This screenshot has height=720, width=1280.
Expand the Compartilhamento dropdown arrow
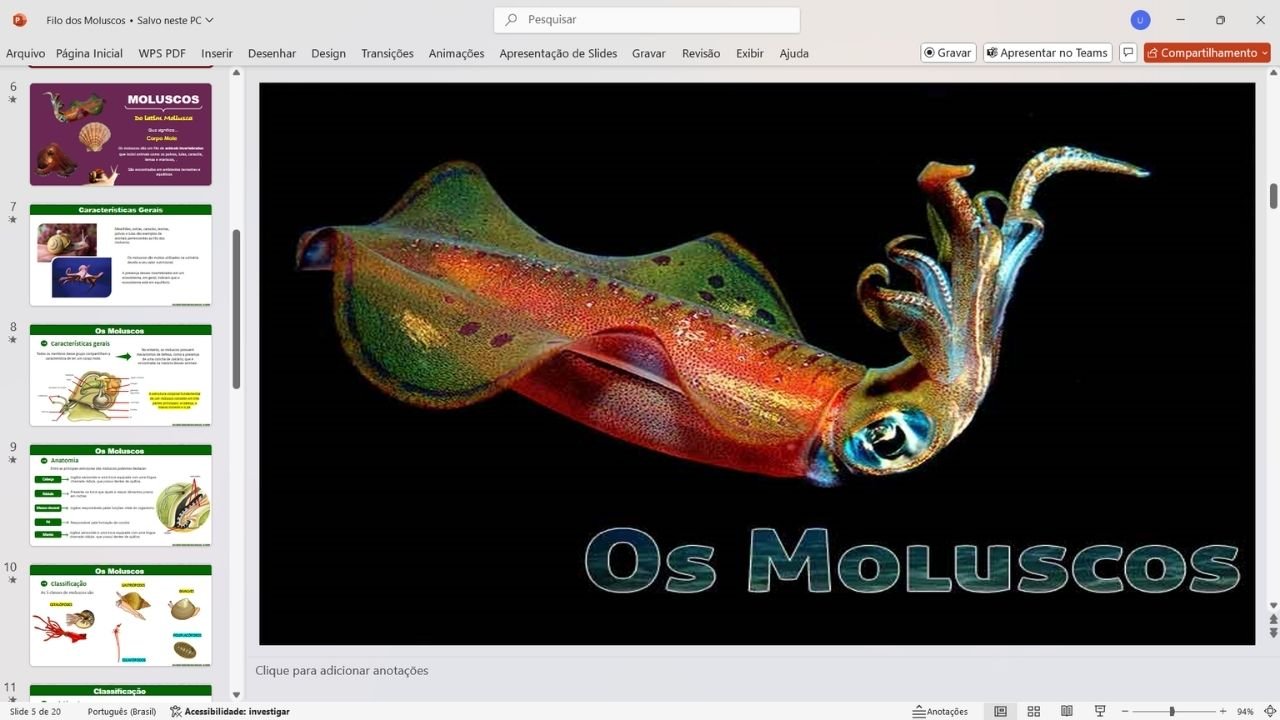point(1265,53)
